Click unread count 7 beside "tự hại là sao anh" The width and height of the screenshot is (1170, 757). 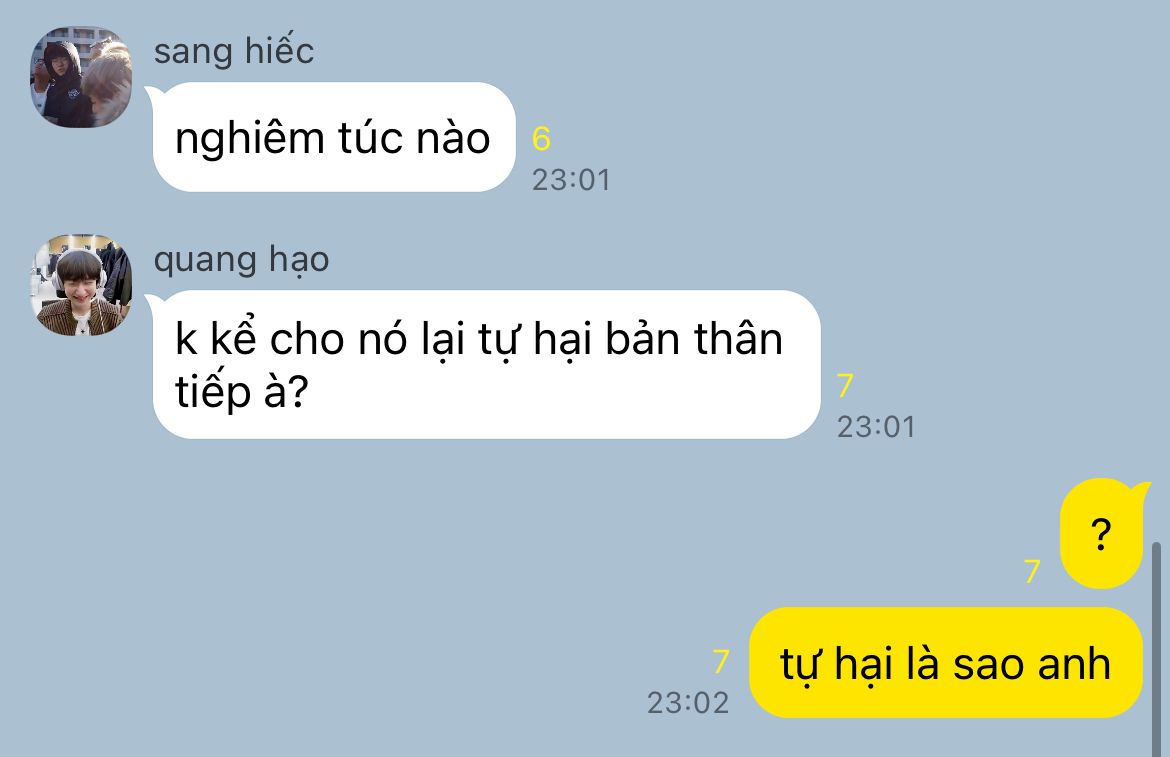721,662
